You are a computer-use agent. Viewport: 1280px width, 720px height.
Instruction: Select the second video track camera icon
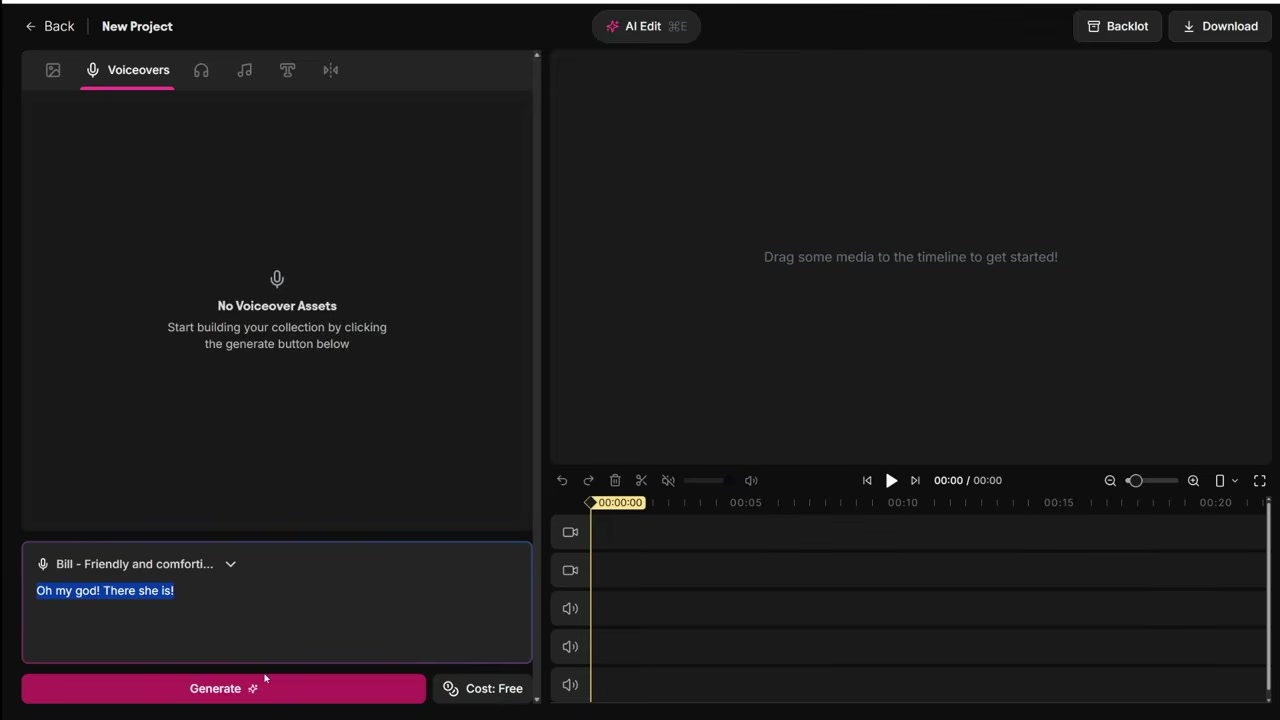[x=570, y=570]
